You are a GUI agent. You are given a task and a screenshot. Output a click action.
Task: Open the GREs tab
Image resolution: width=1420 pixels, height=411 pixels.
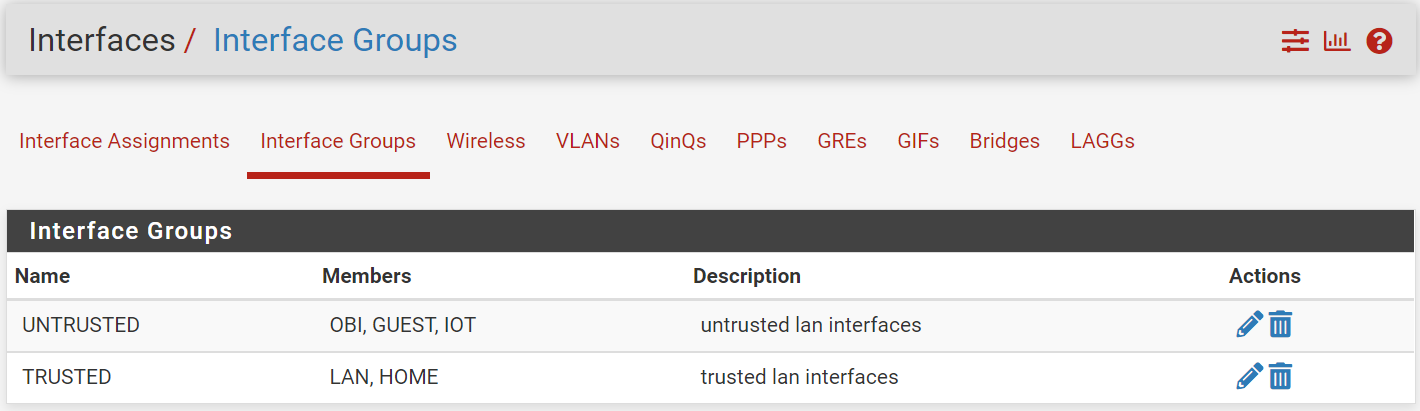tap(842, 141)
